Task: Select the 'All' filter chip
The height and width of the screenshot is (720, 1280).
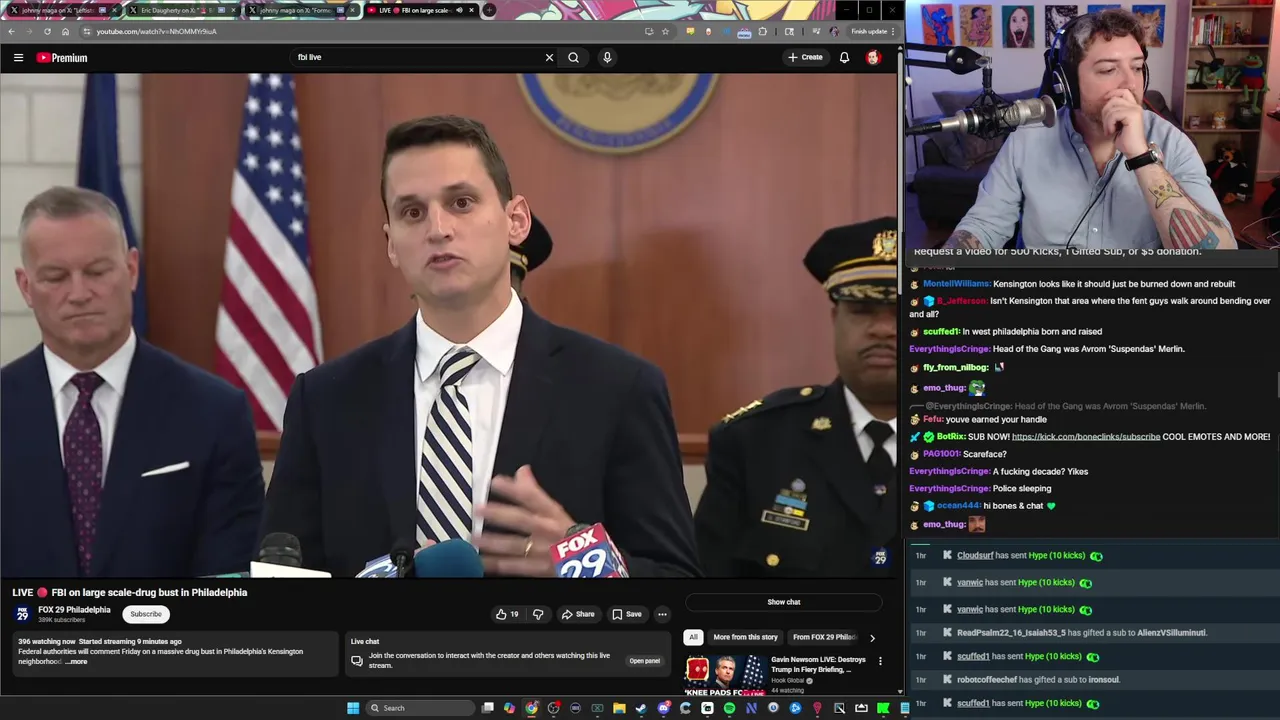Action: (693, 637)
